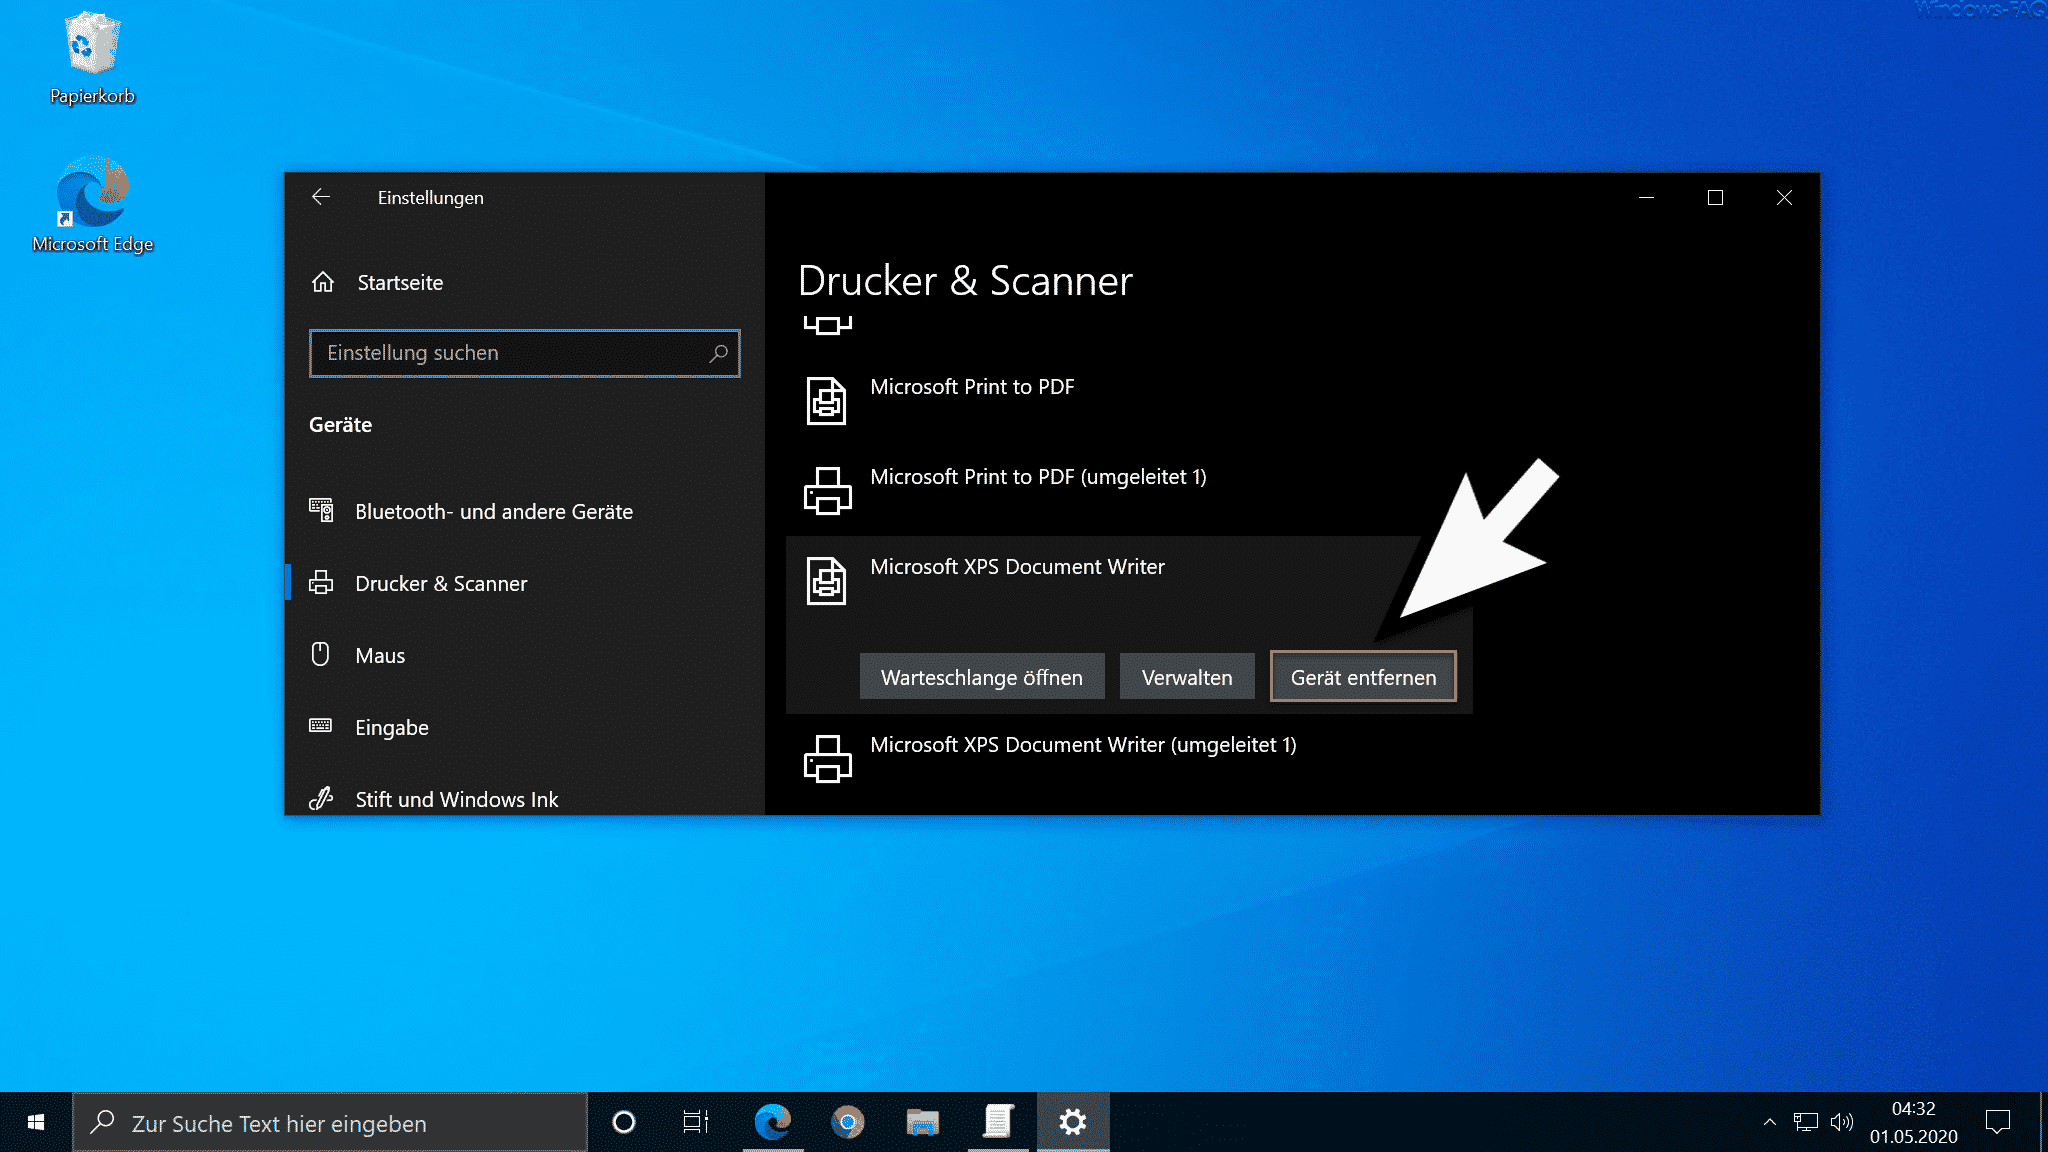This screenshot has height=1152, width=2048.
Task: Open the Windows Start menu
Action: point(36,1122)
